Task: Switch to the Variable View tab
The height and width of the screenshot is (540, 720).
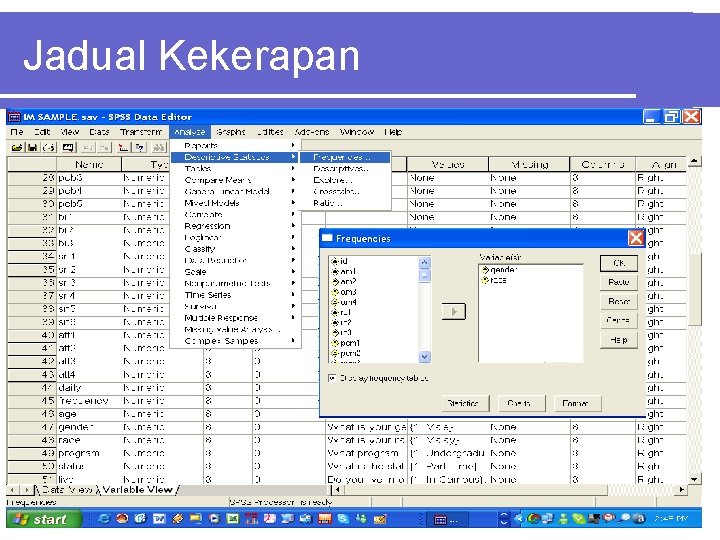Action: pyautogui.click(x=138, y=490)
